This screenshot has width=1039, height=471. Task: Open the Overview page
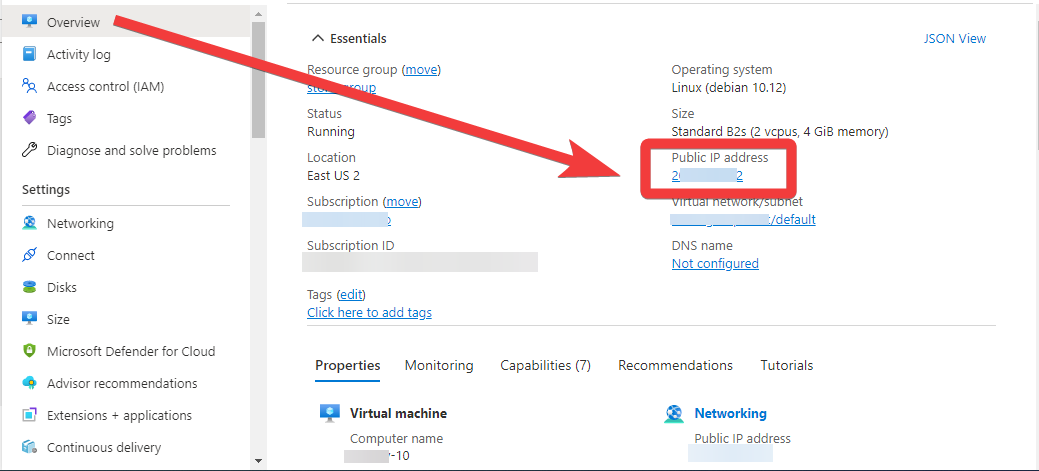(126, 22)
